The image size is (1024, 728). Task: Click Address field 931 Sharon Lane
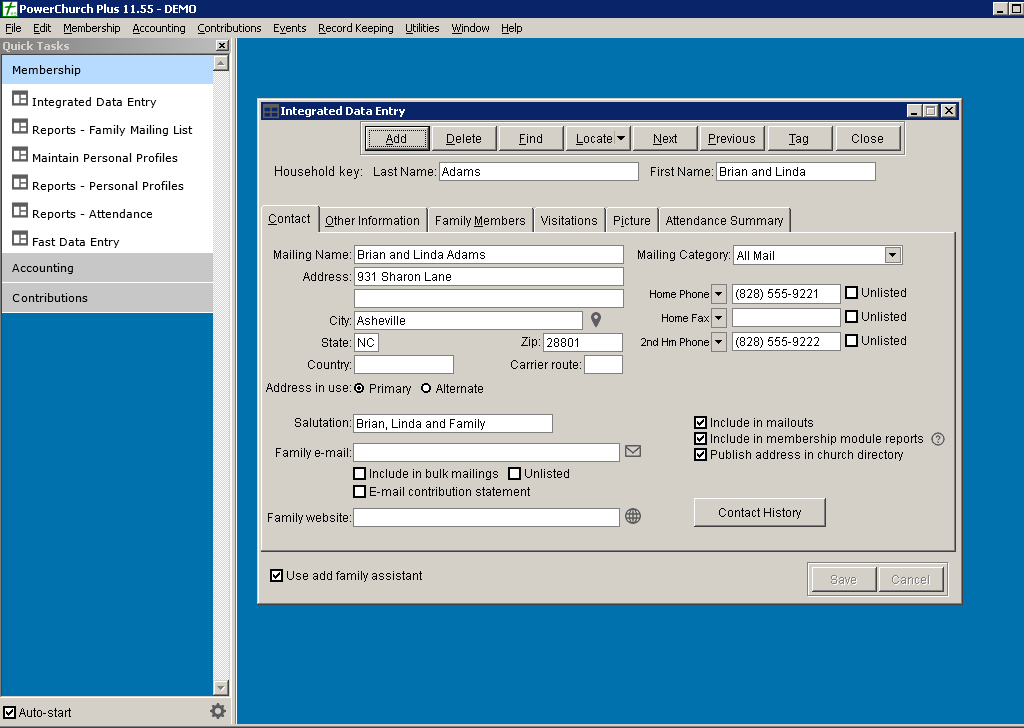point(488,277)
